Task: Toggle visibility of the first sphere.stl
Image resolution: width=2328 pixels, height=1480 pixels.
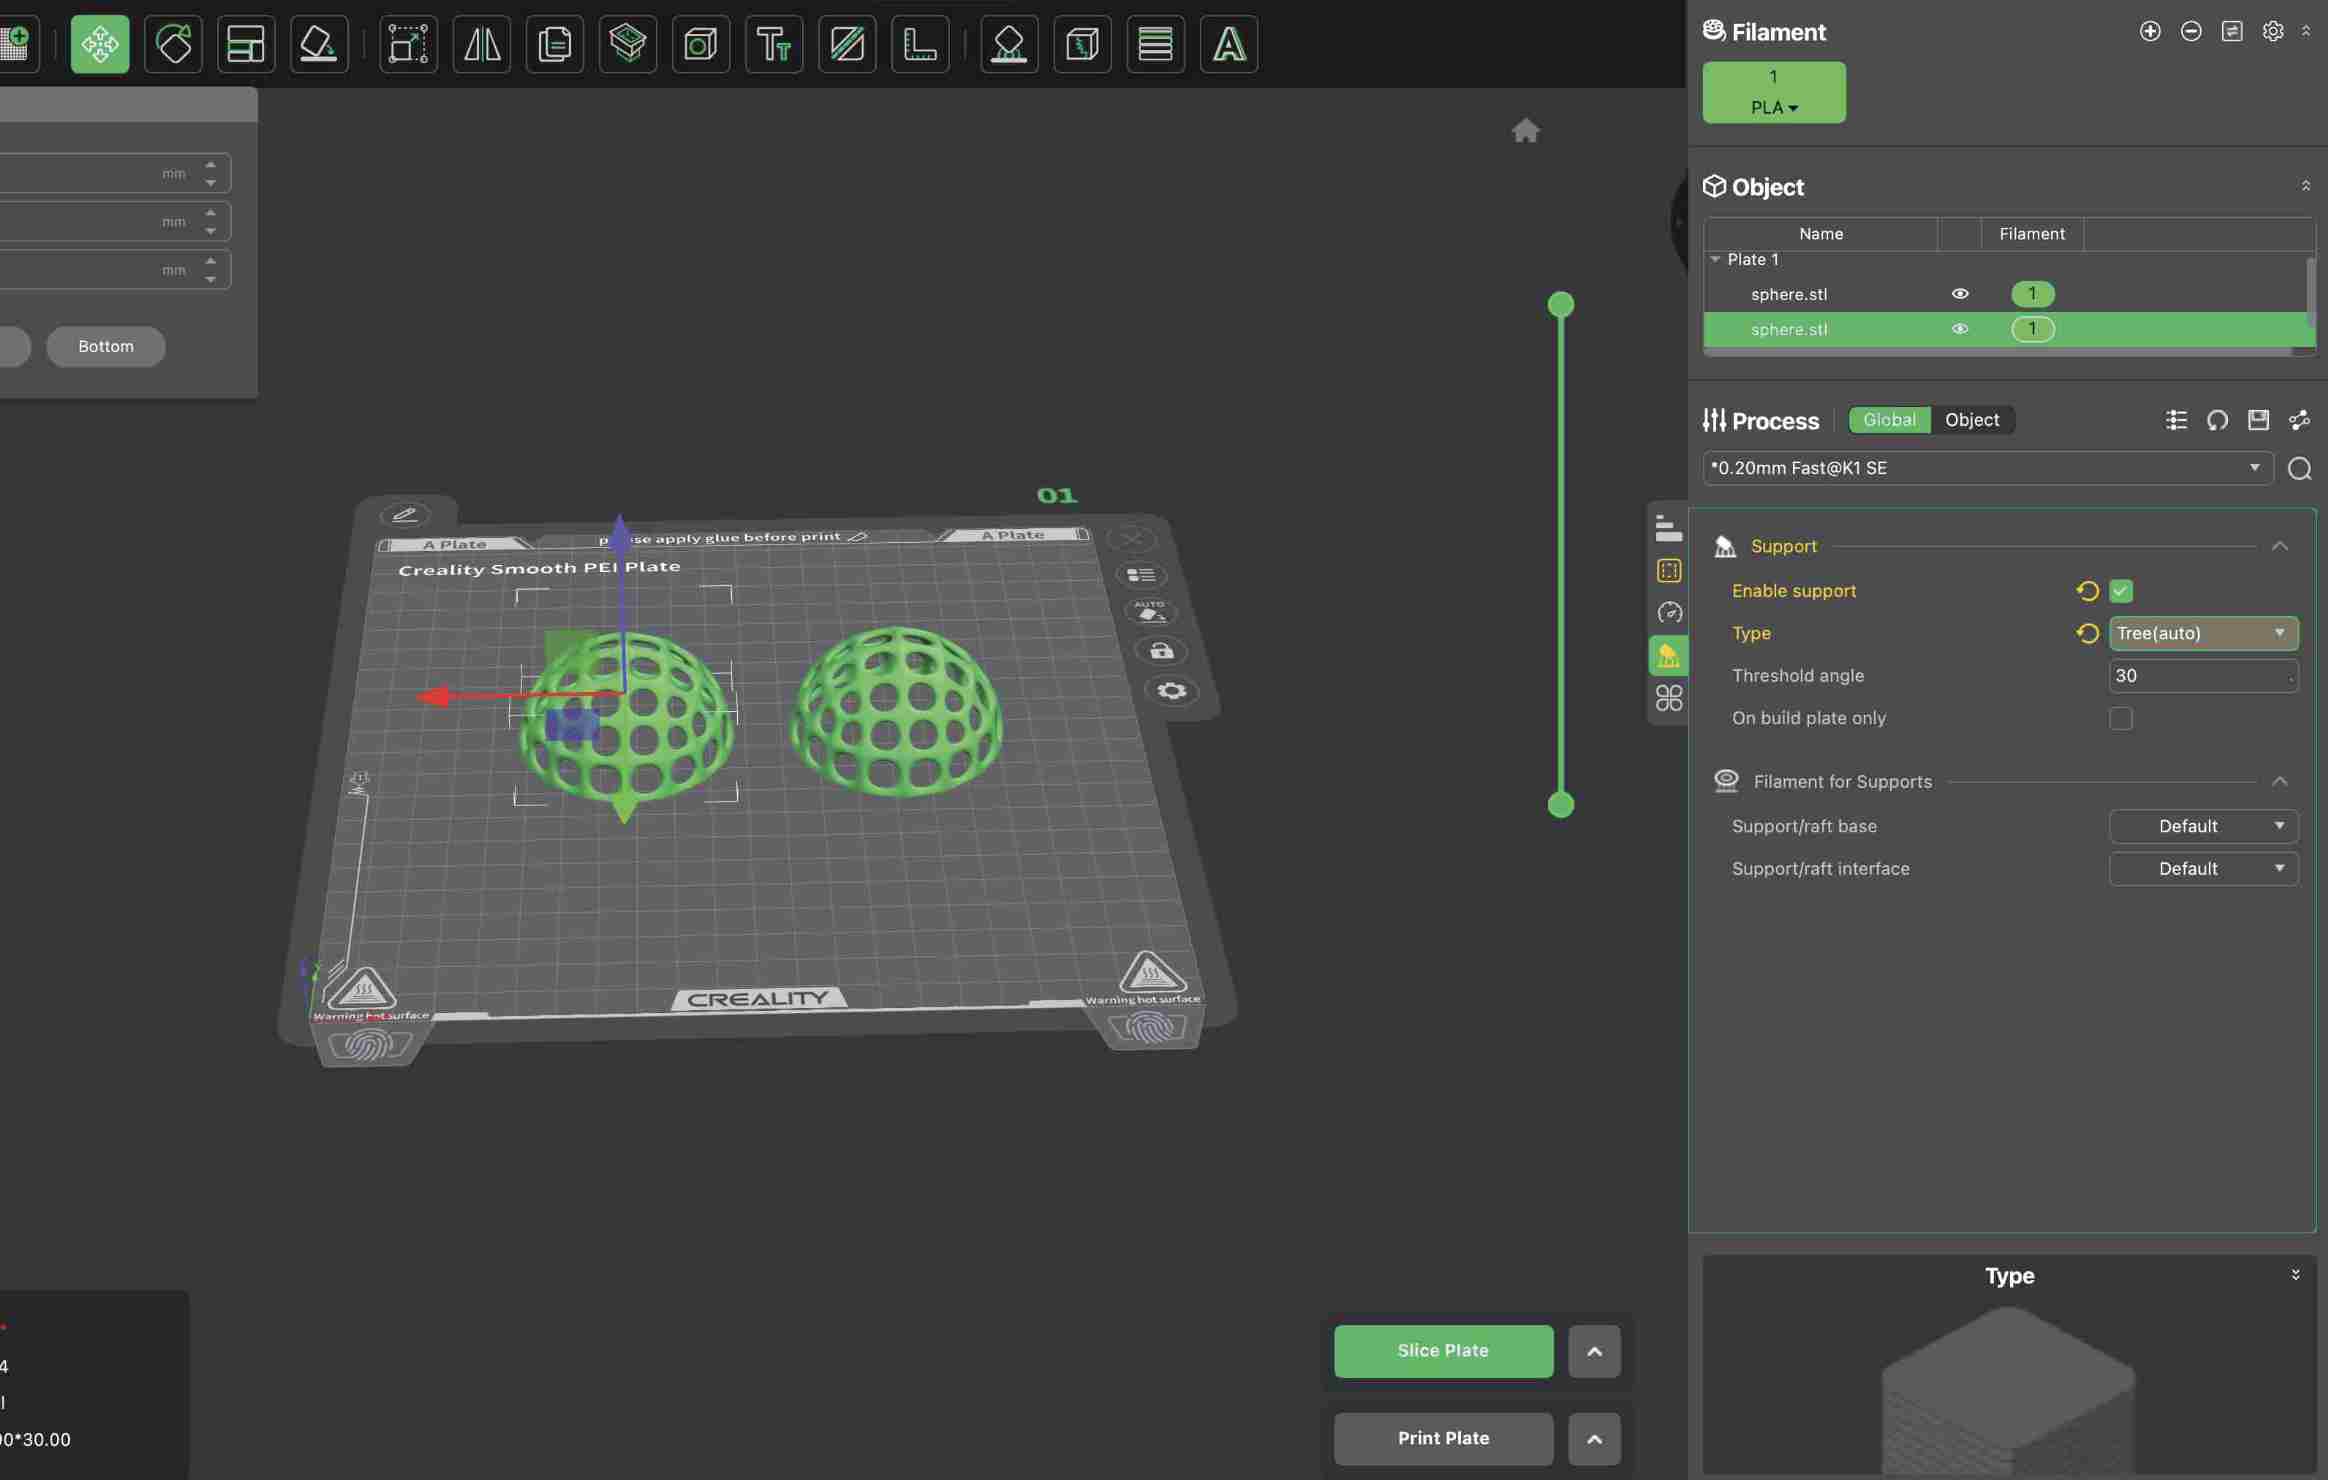Action: click(x=1960, y=294)
